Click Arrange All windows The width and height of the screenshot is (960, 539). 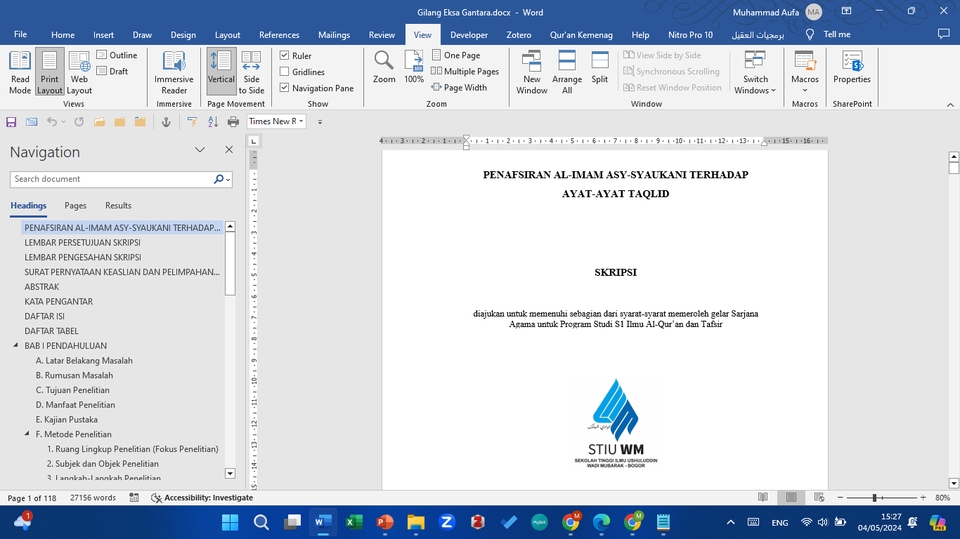(x=567, y=72)
